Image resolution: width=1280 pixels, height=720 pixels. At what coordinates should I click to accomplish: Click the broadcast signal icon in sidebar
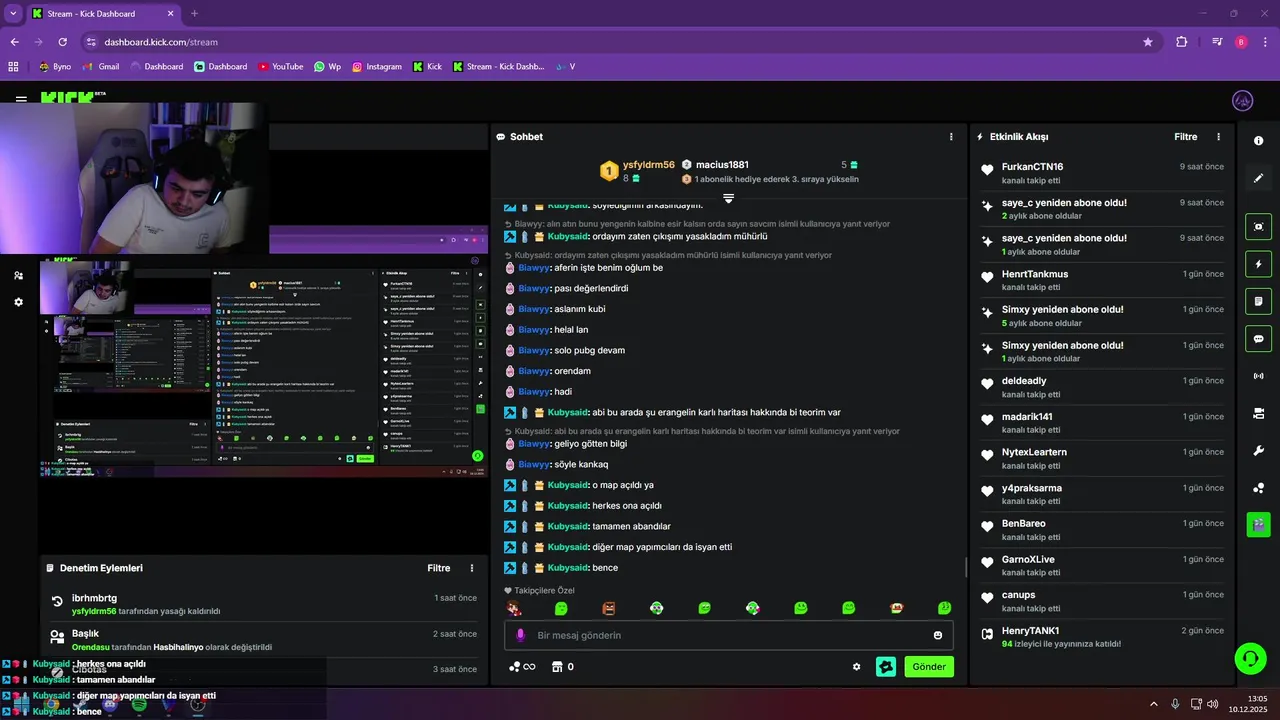click(1258, 376)
